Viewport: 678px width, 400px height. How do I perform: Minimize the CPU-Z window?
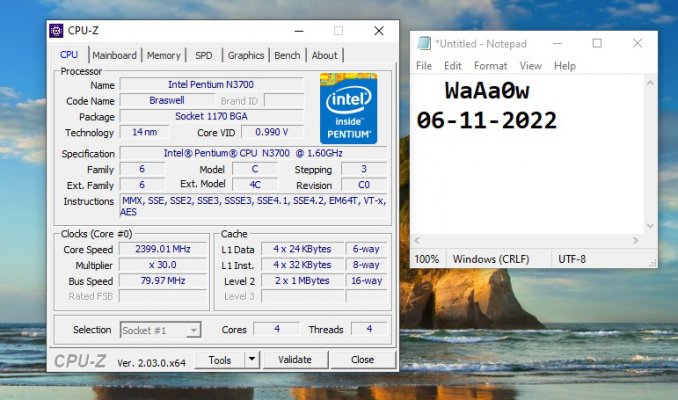point(299,31)
